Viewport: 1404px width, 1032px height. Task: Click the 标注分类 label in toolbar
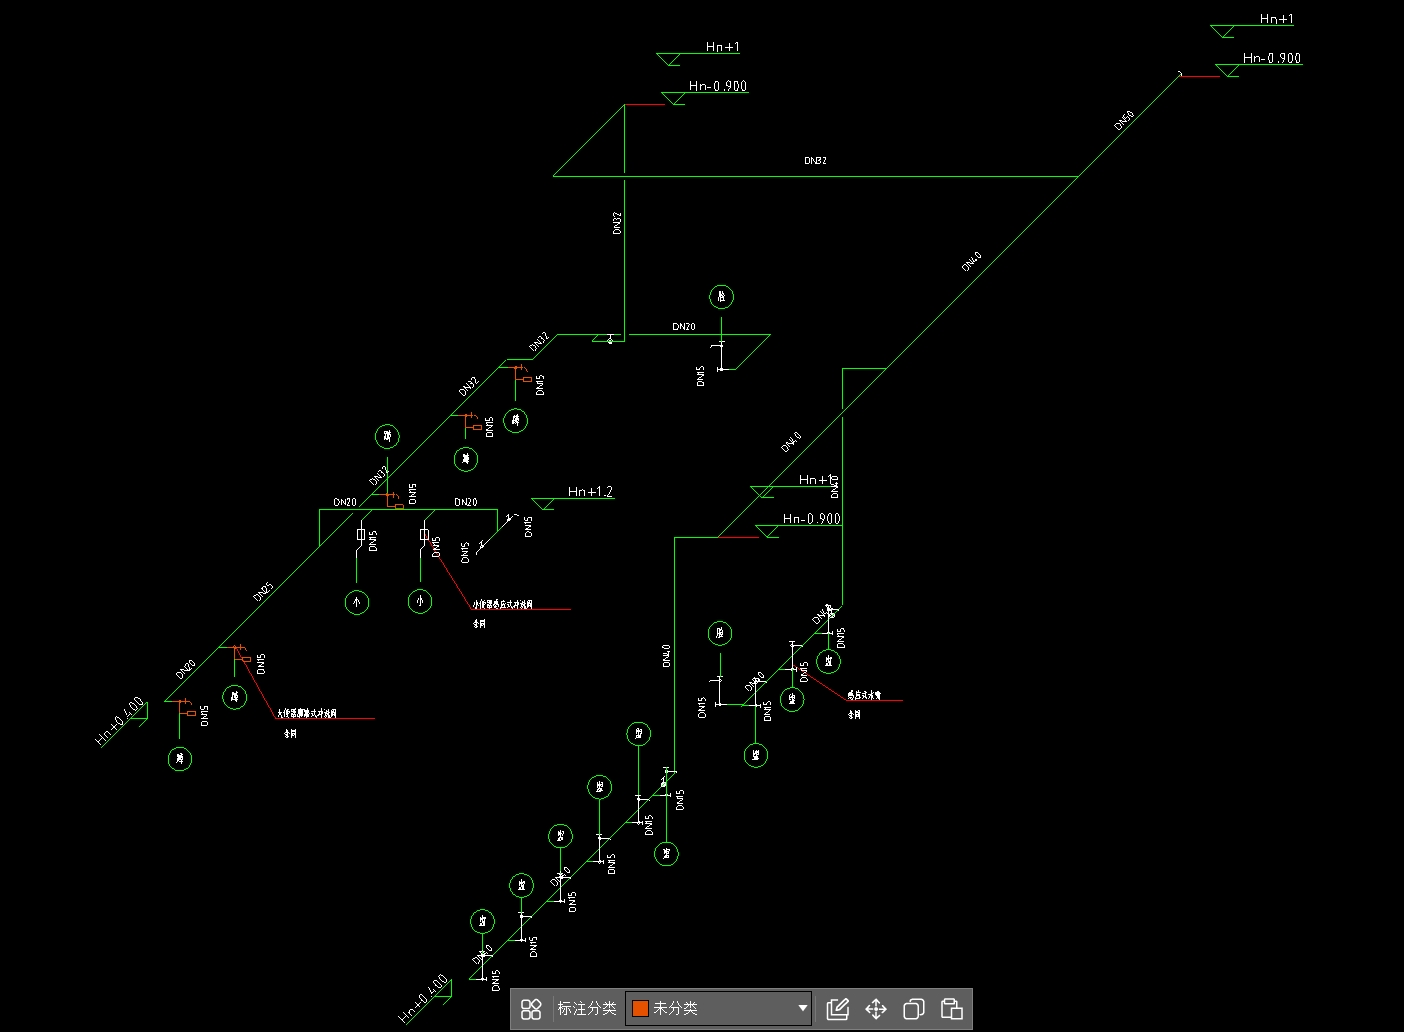pos(586,1008)
